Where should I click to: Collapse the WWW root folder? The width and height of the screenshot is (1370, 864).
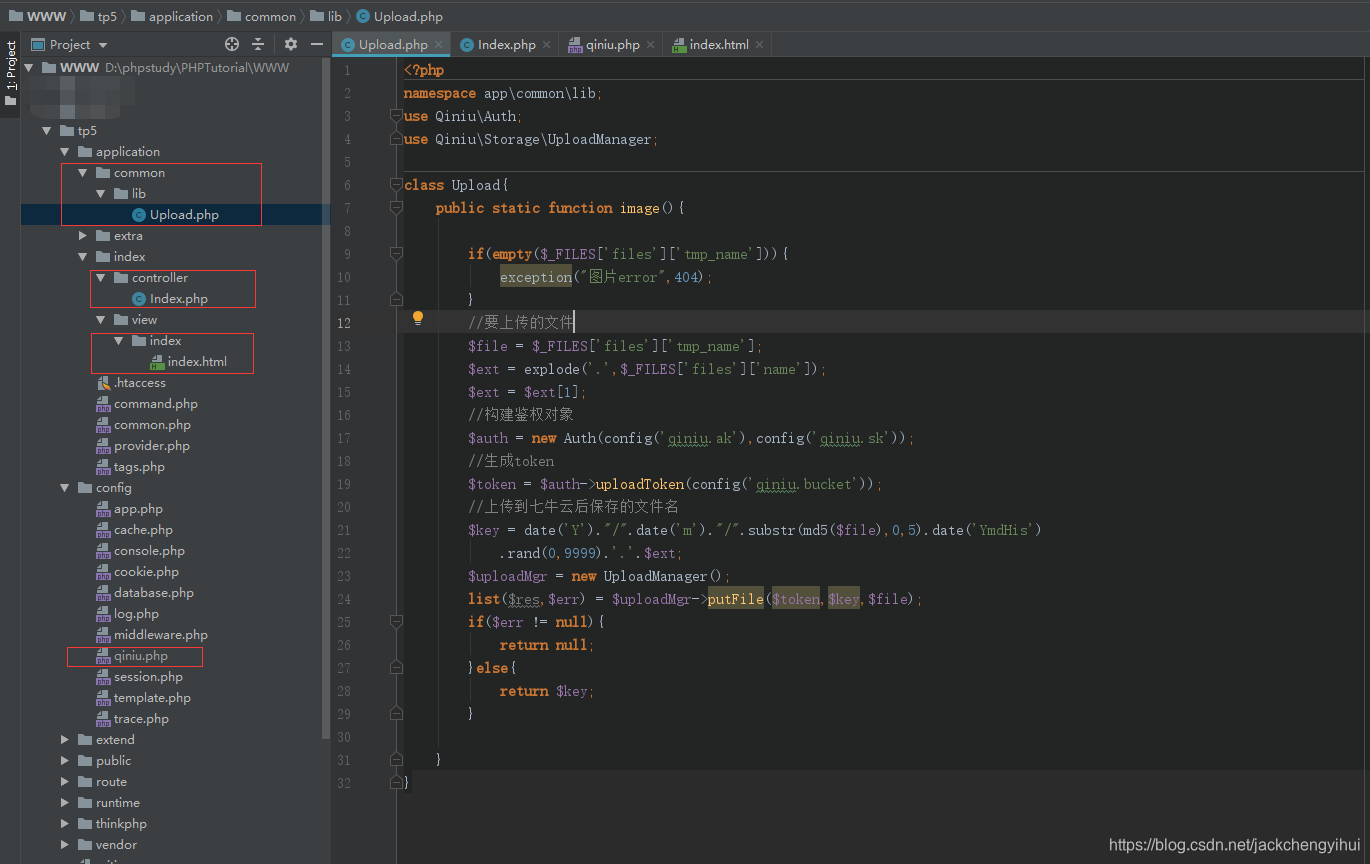(29, 68)
